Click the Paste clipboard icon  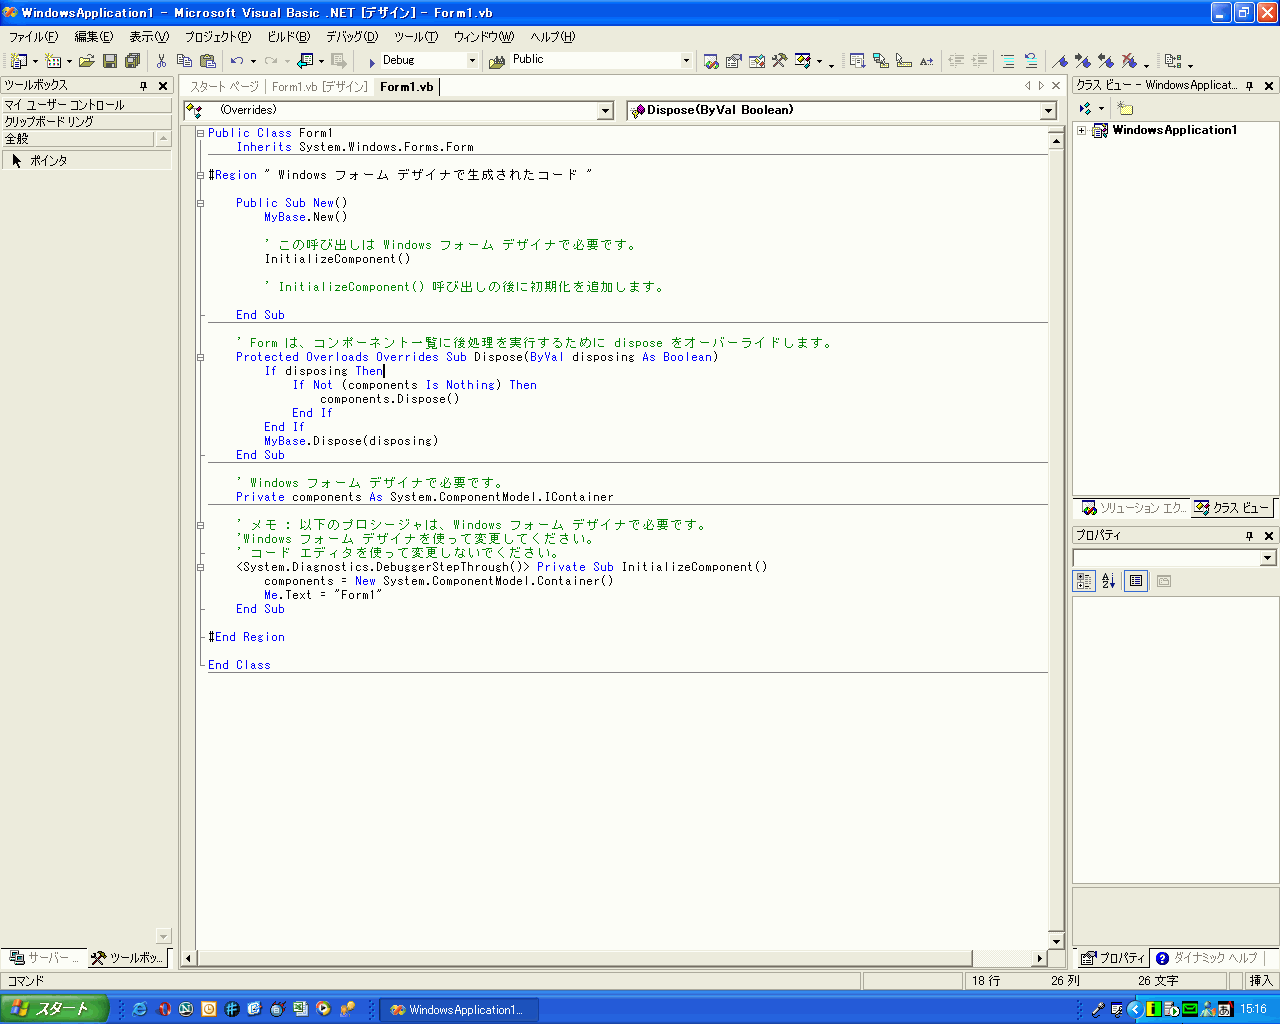click(208, 61)
